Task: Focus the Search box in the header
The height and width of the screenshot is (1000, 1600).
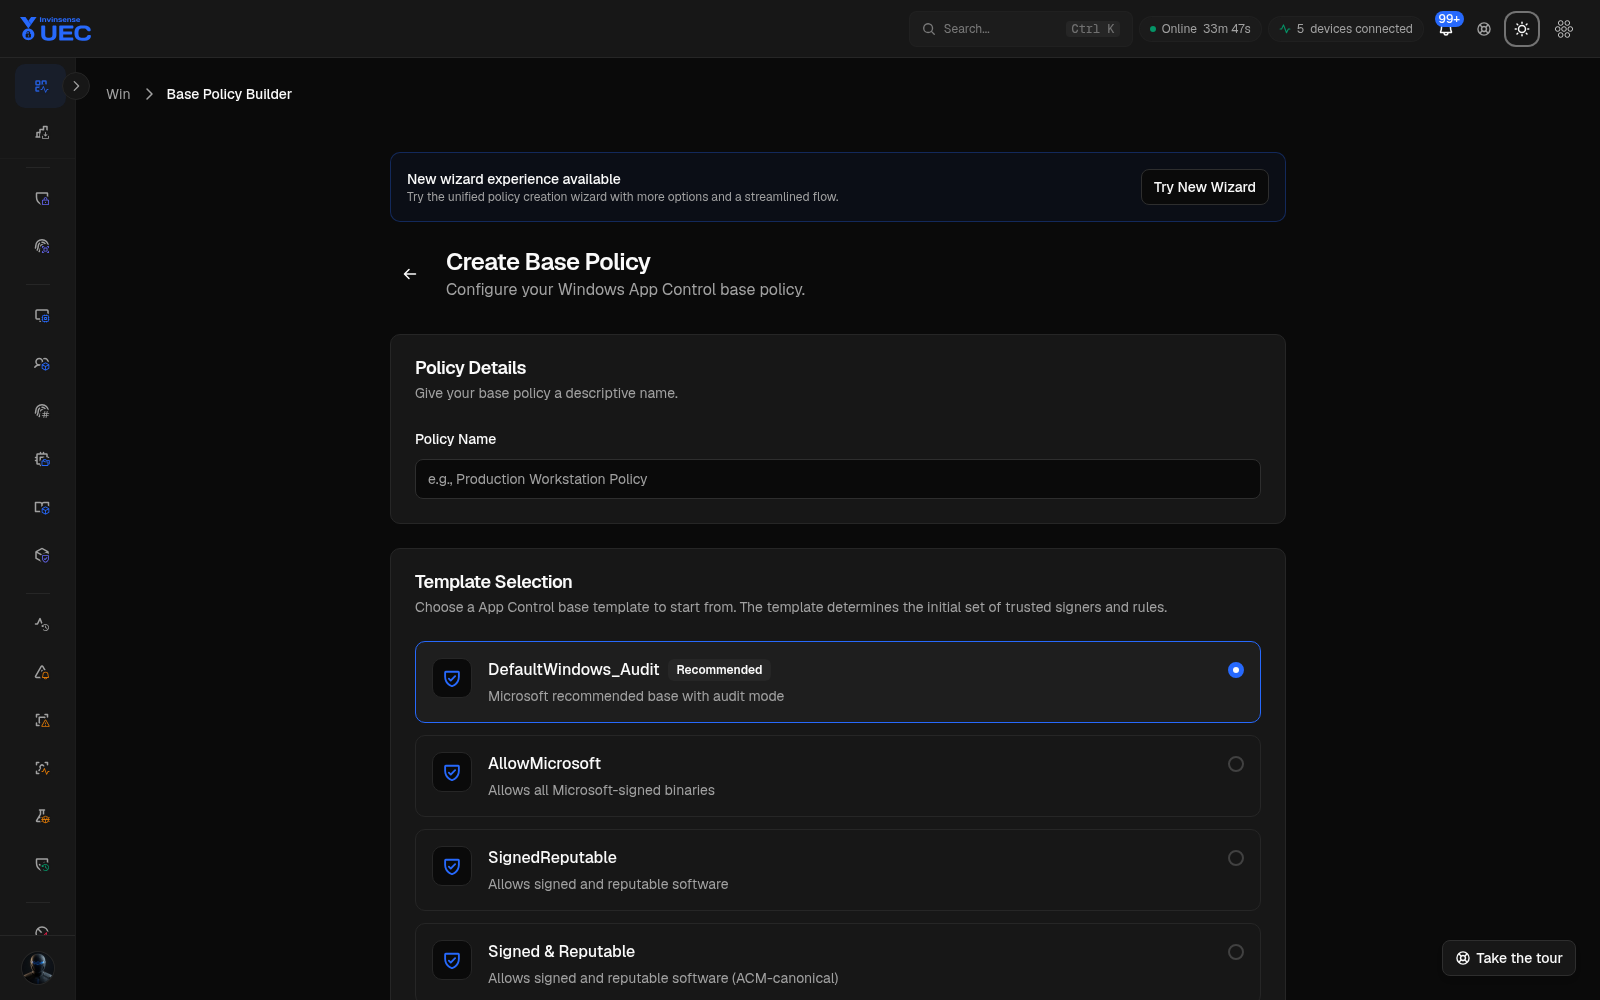Action: point(1020,29)
